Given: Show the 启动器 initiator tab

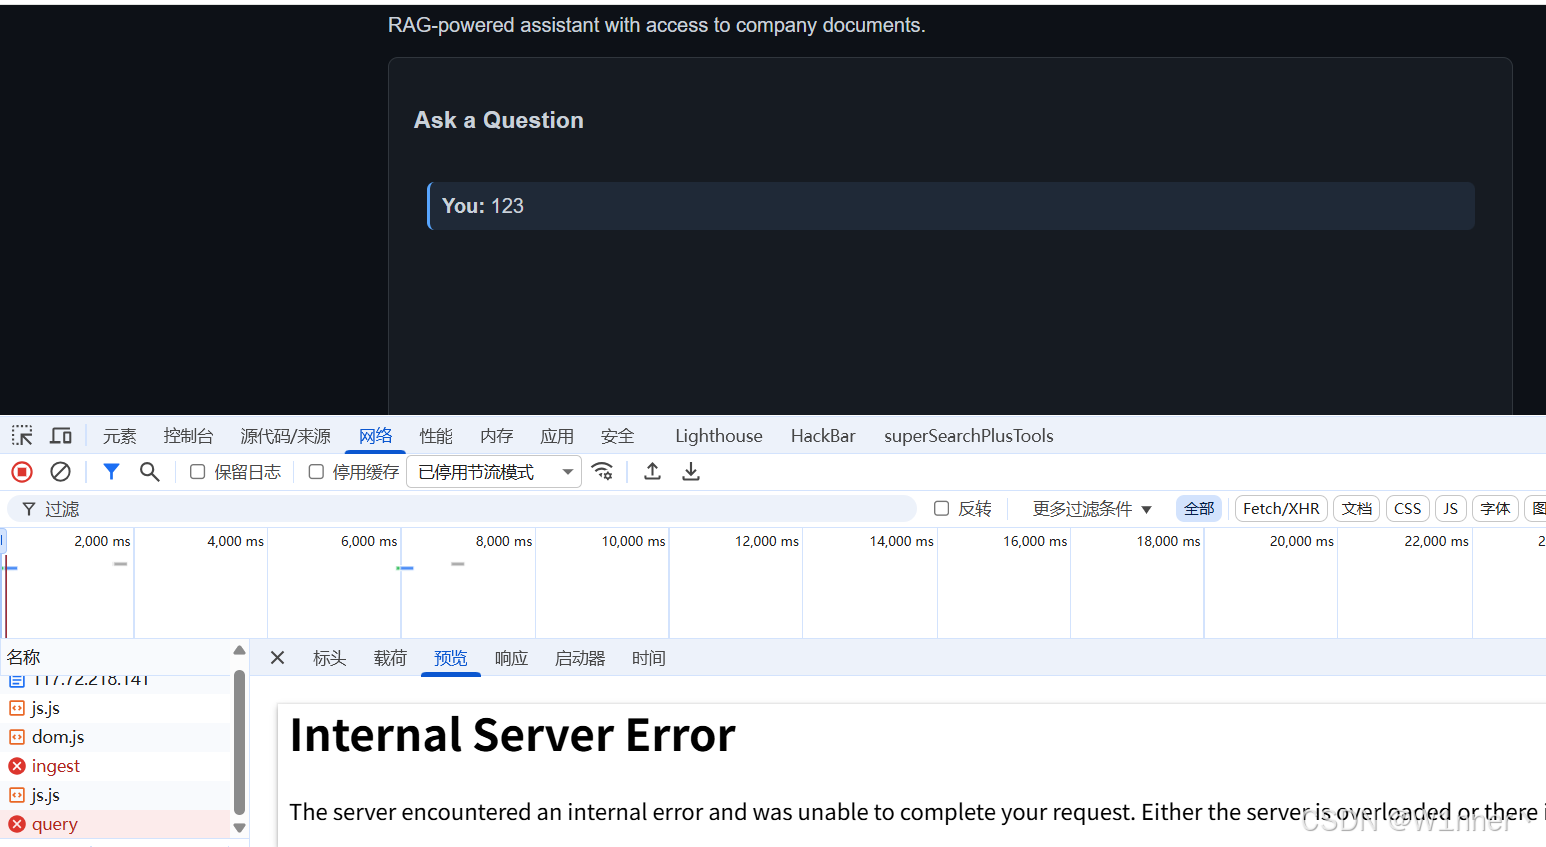Looking at the screenshot, I should [x=581, y=658].
